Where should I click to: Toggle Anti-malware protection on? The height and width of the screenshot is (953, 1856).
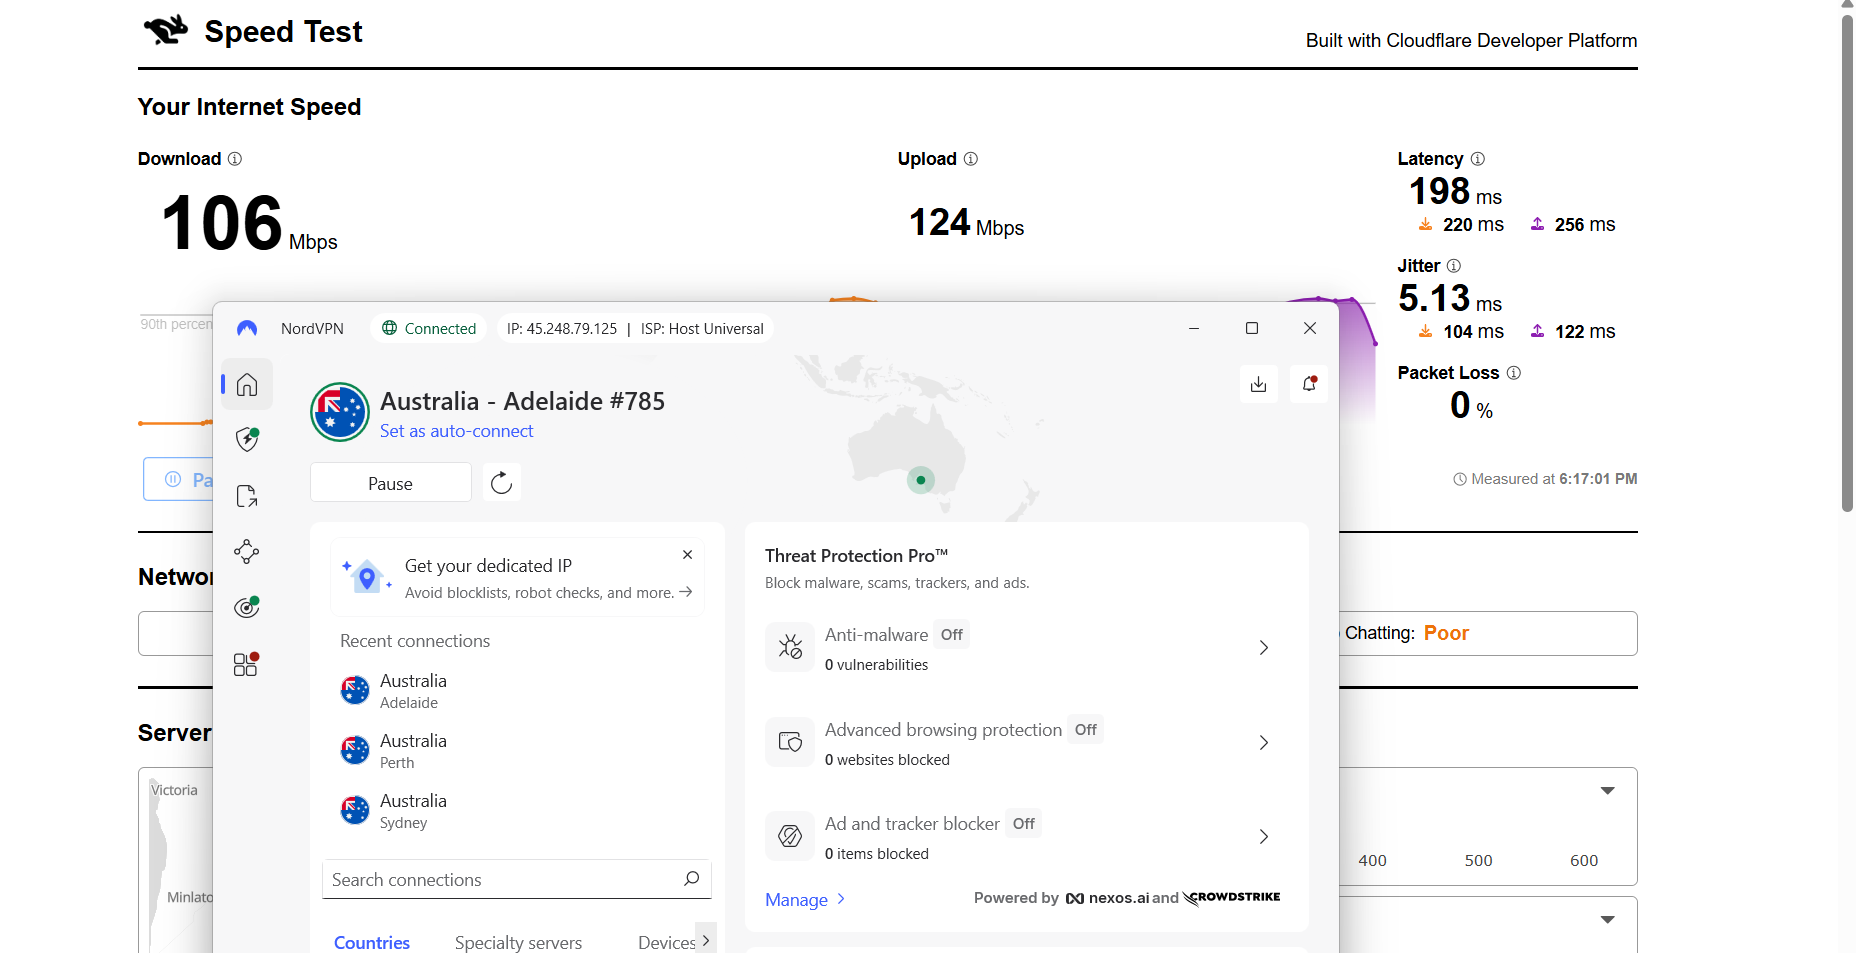(950, 634)
